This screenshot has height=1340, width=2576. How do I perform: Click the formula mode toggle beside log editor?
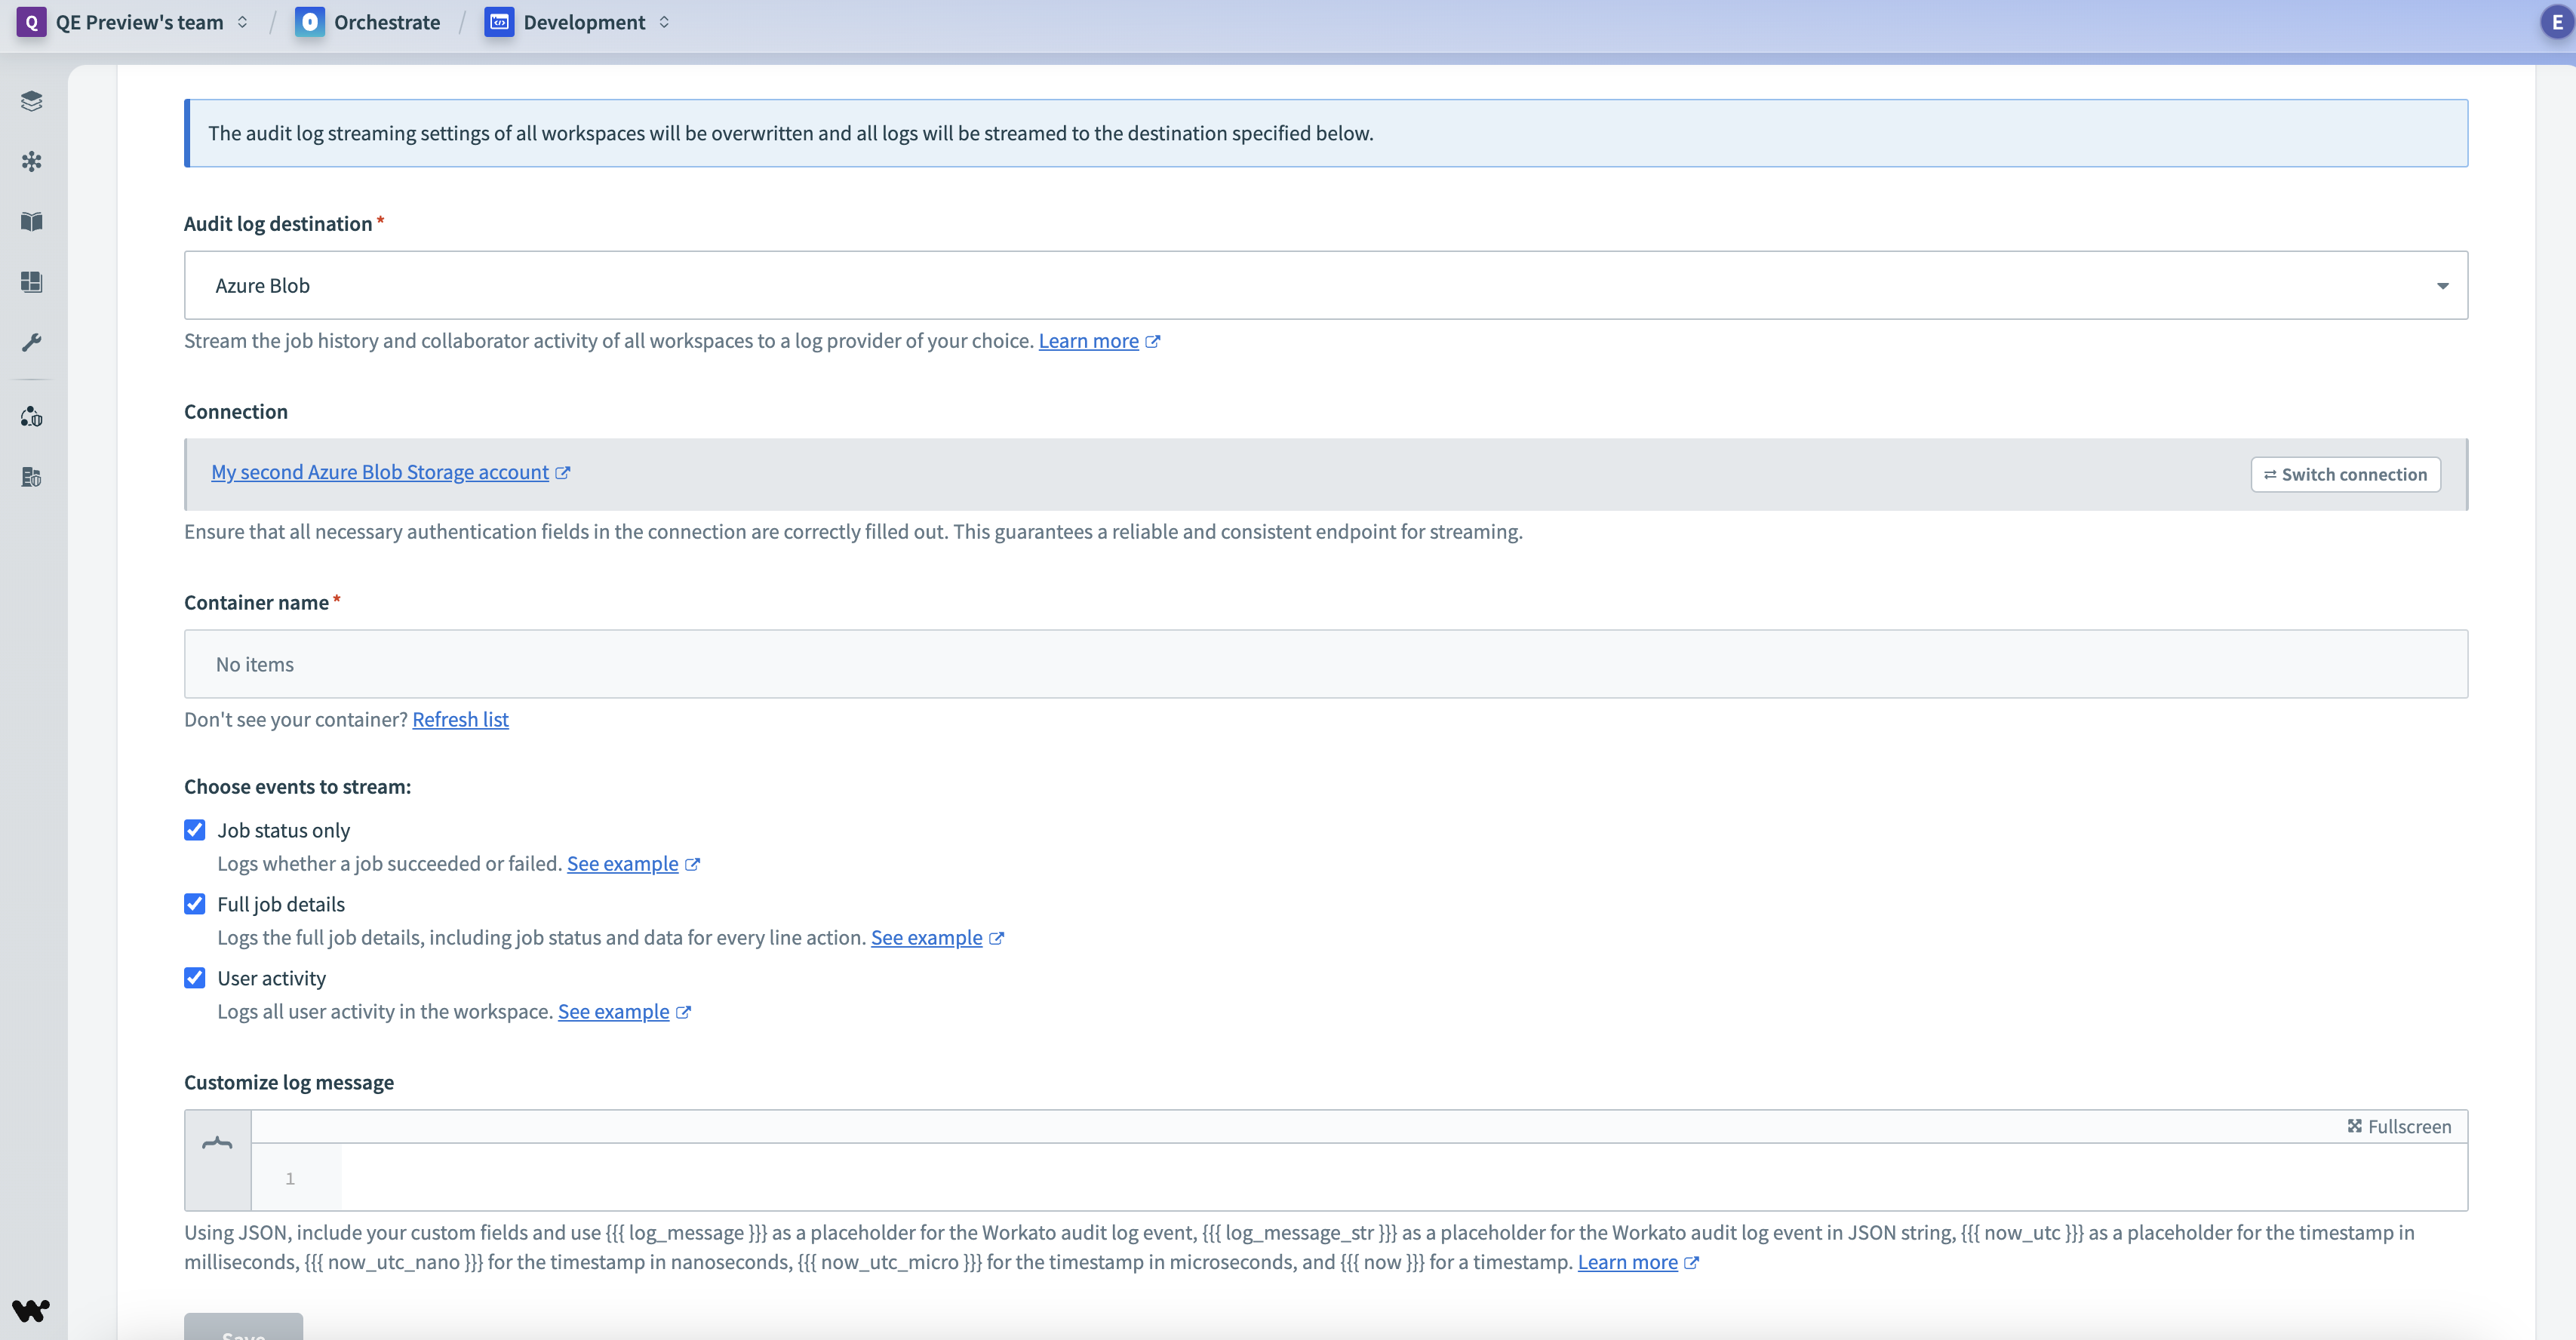tap(217, 1143)
